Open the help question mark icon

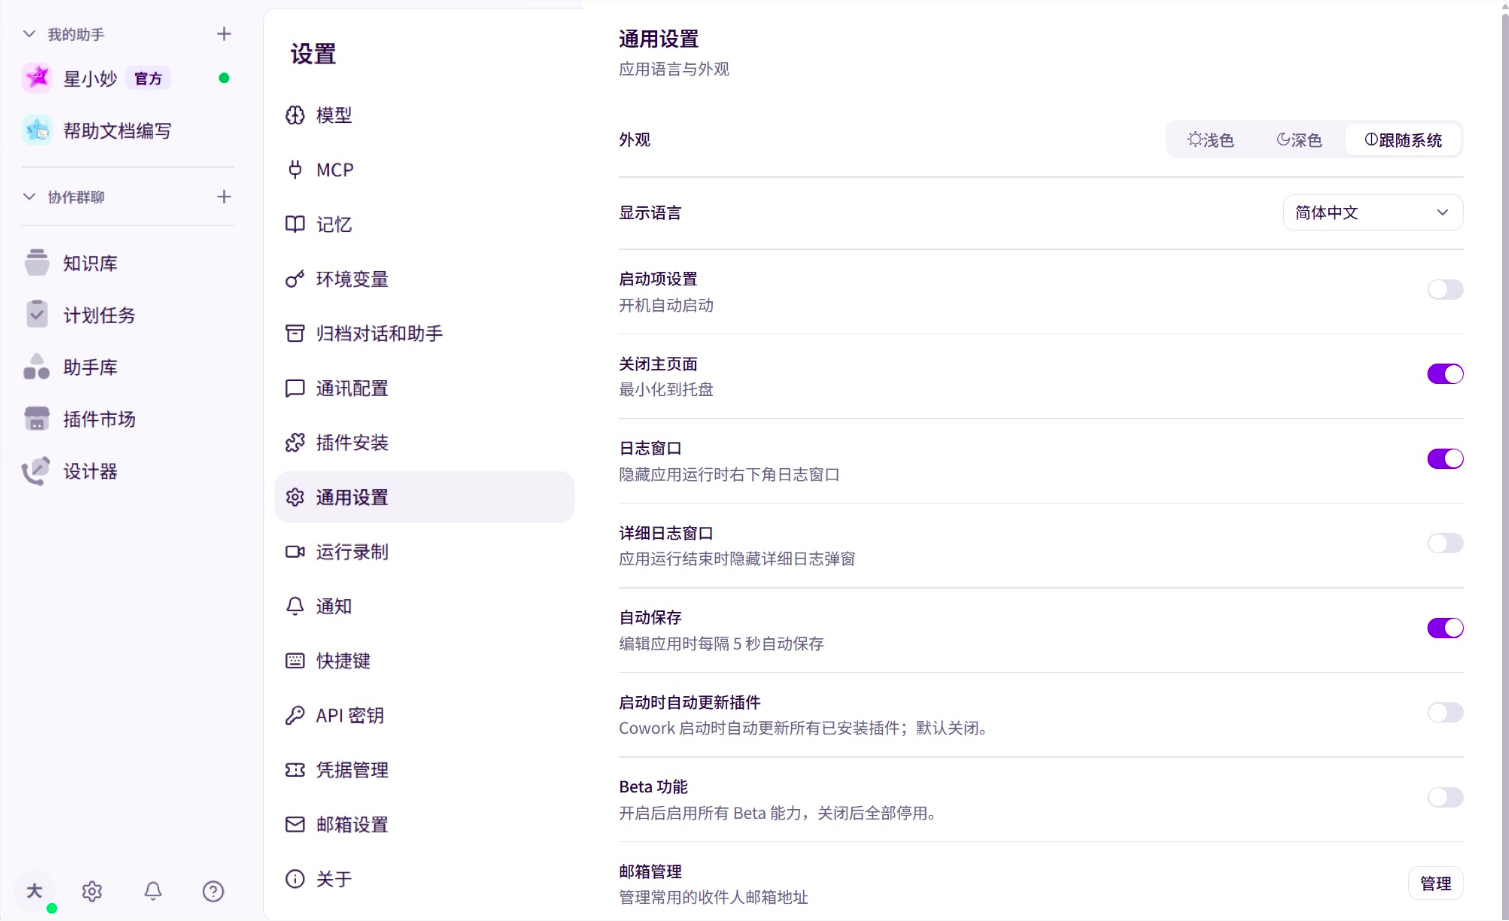213,891
